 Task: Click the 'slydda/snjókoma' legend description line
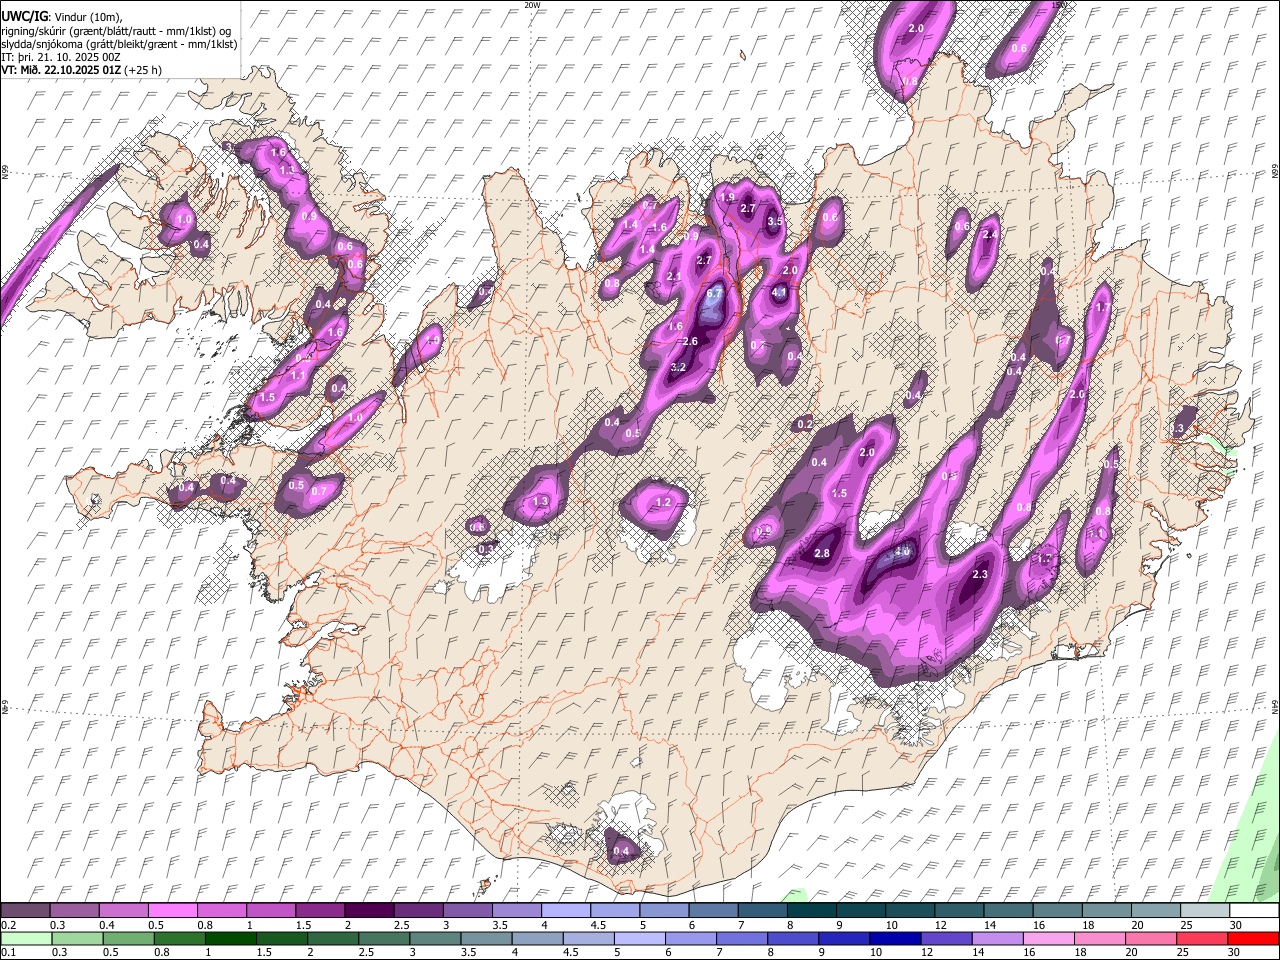pyautogui.click(x=119, y=44)
